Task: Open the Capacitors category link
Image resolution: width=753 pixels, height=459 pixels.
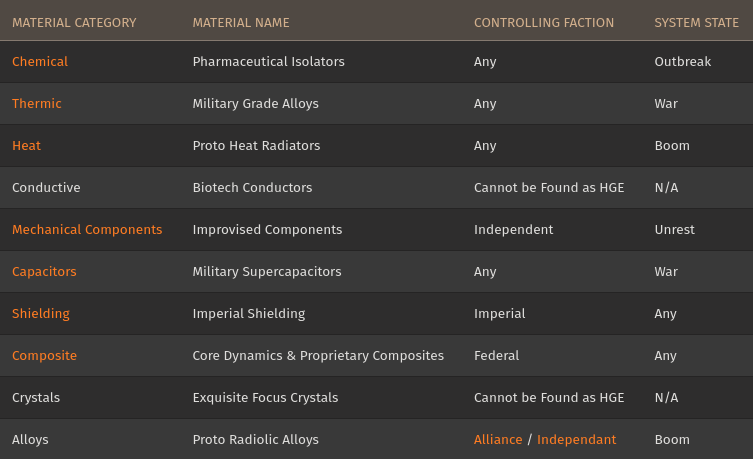Action: click(44, 272)
